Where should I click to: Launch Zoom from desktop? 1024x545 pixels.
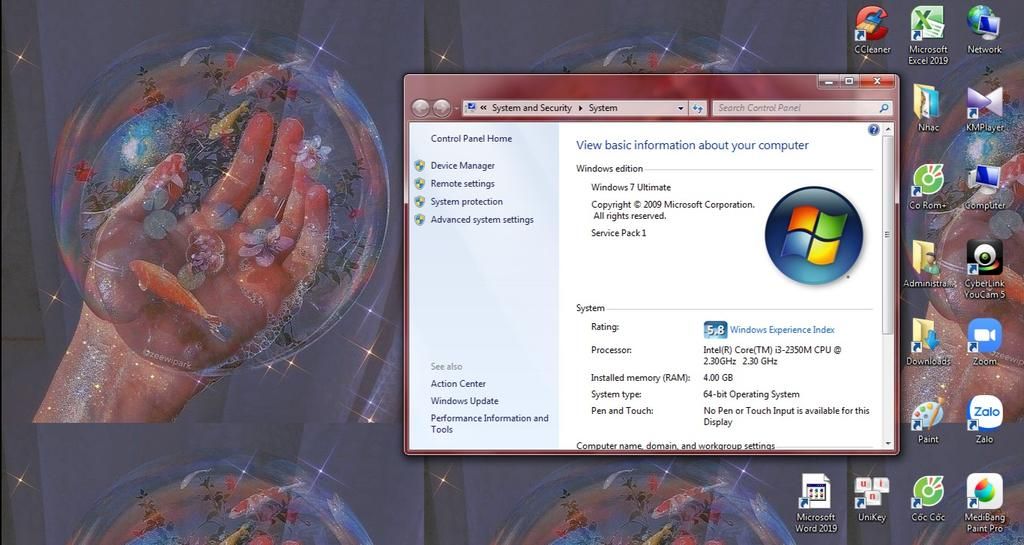(x=984, y=342)
